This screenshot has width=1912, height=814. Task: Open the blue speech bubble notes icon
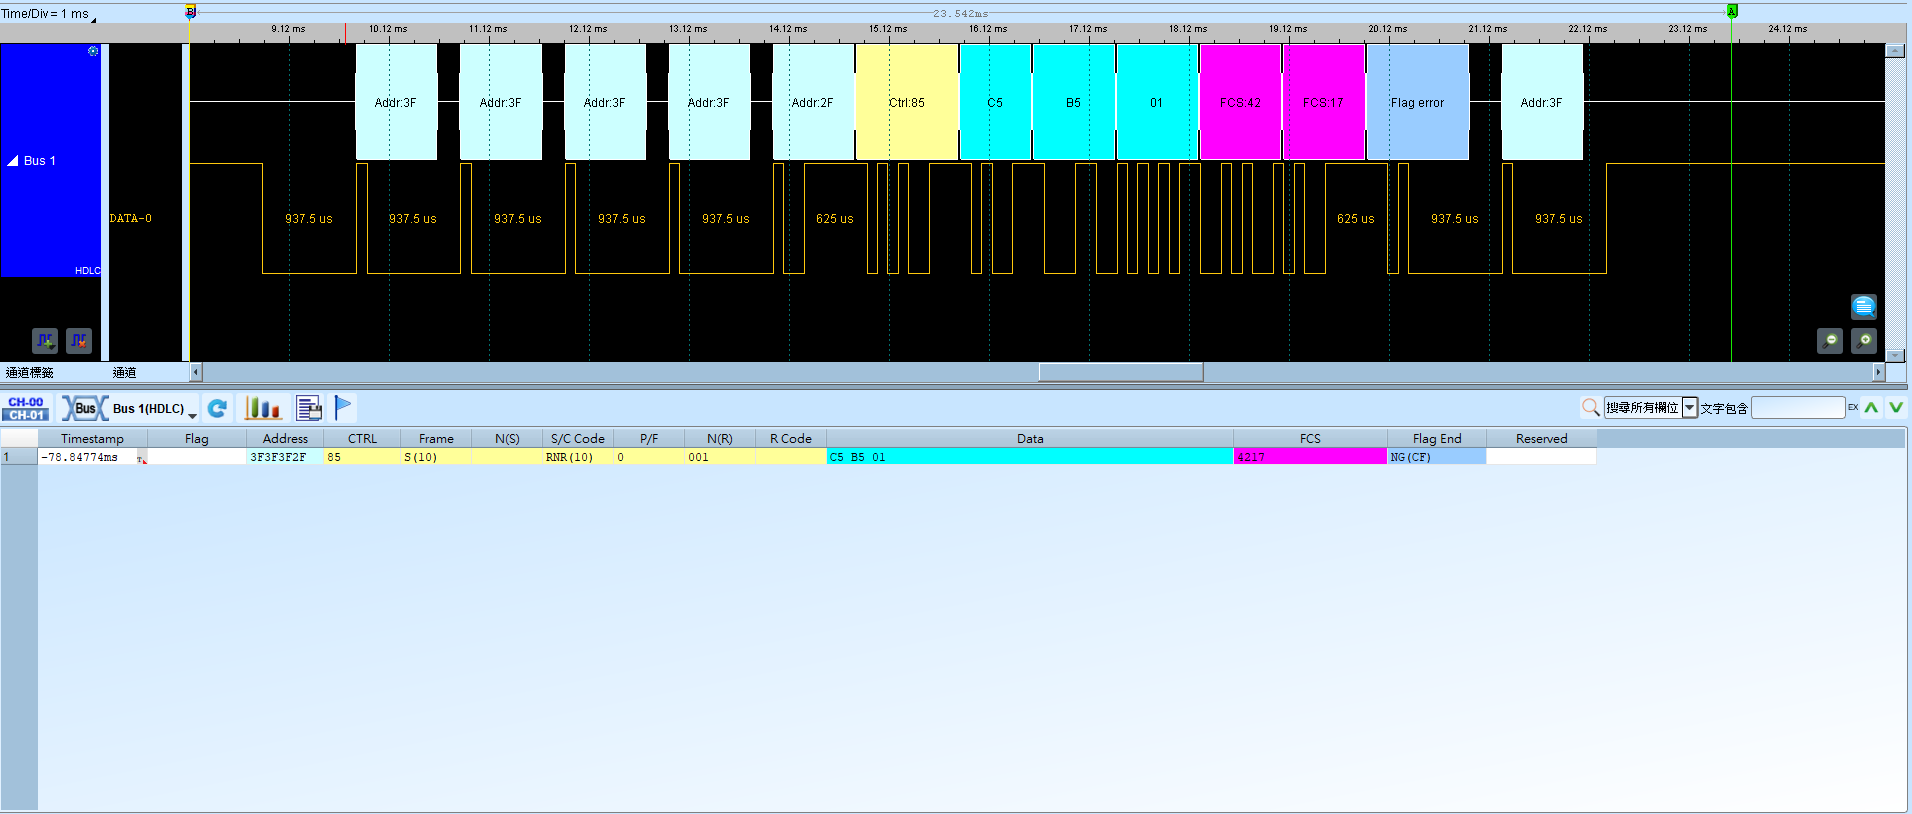click(x=1864, y=306)
